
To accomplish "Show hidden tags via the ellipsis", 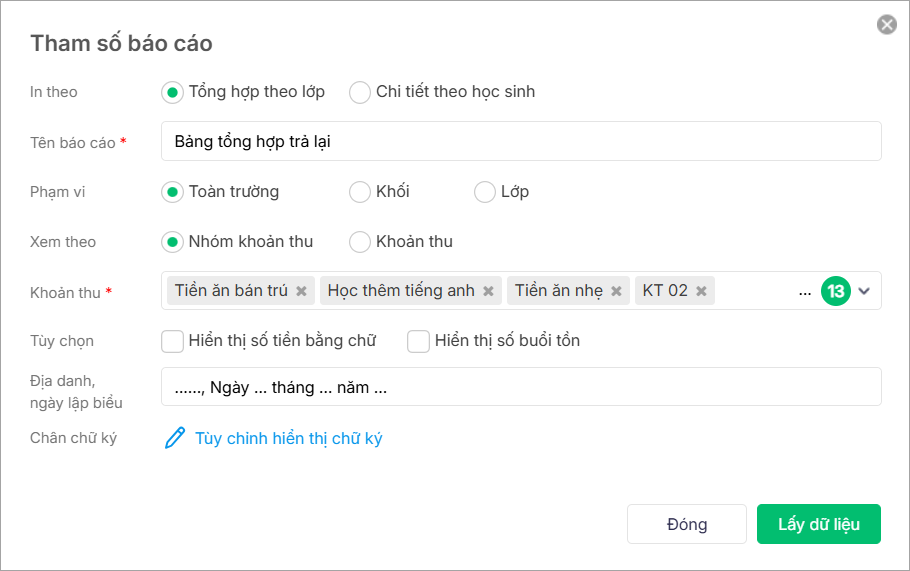I will click(805, 292).
